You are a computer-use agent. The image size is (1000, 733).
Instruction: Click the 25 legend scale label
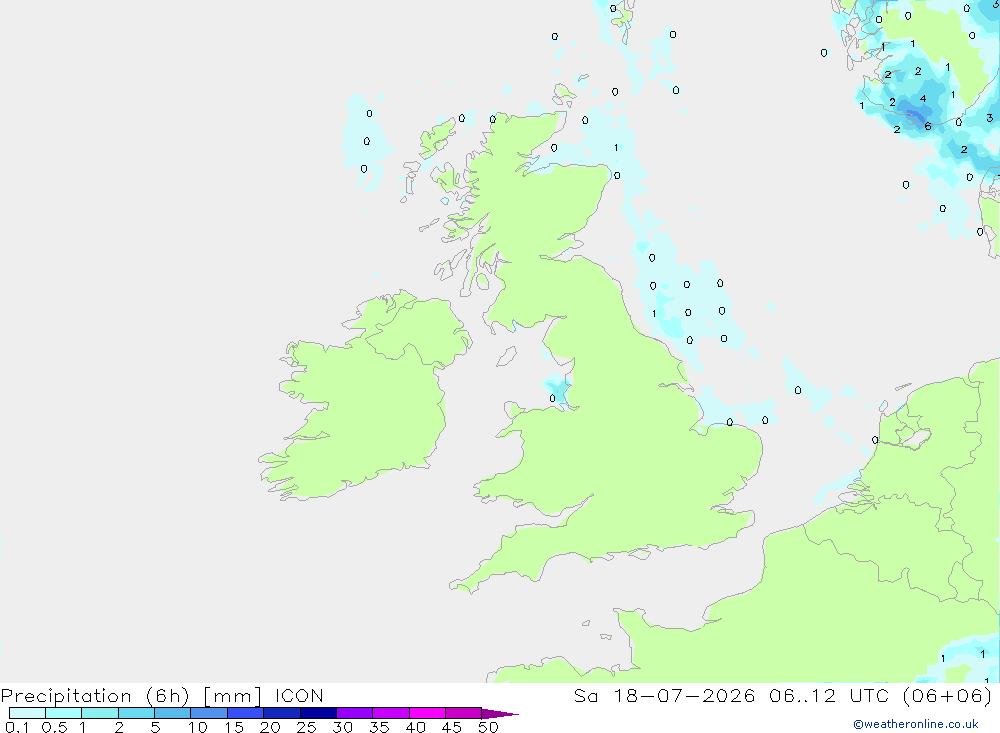pyautogui.click(x=307, y=727)
